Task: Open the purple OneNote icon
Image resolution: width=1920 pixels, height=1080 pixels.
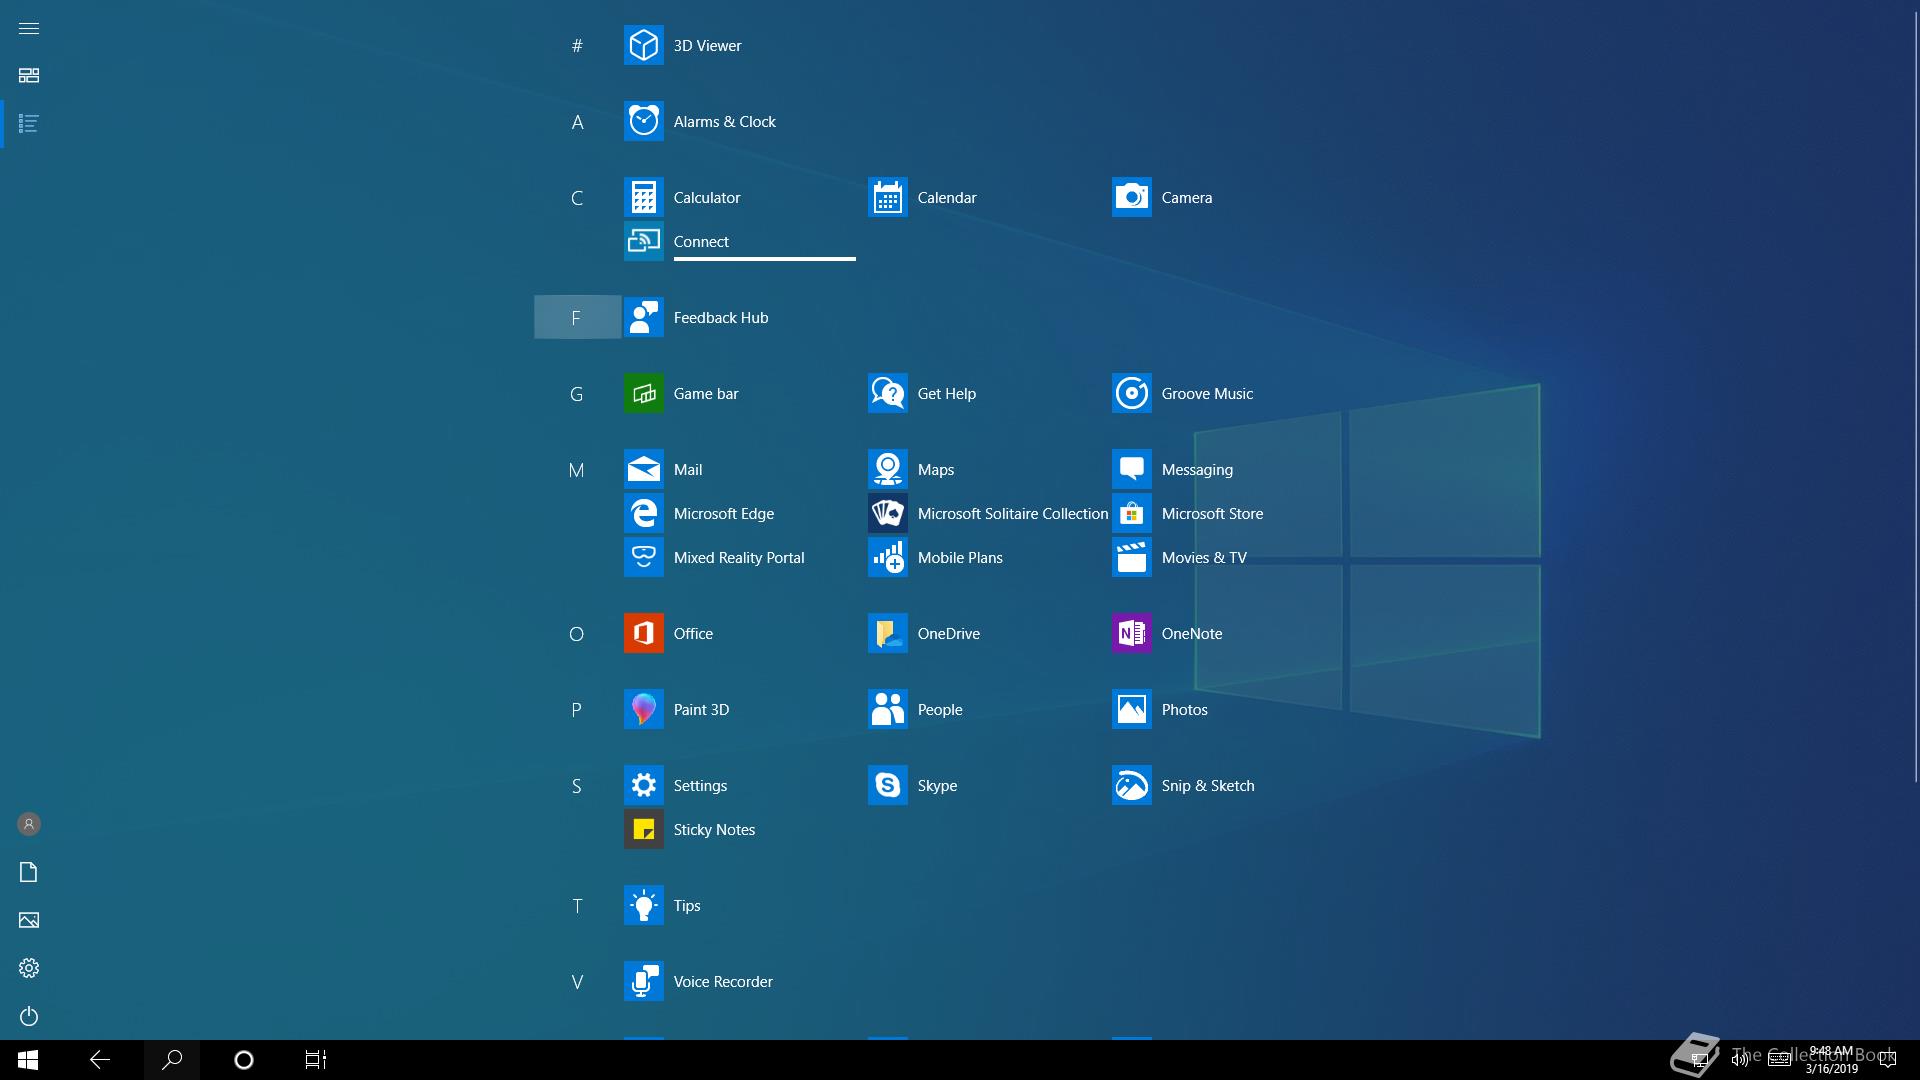Action: 1131,633
